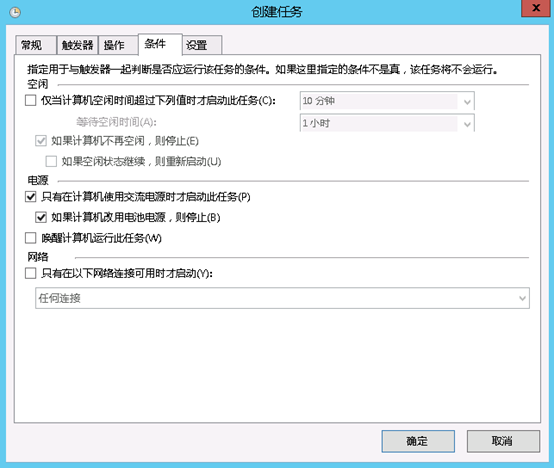Image resolution: width=554 pixels, height=468 pixels.
Task: Enable 唤醒计算机运行此任务 checkbox
Action: click(30, 238)
